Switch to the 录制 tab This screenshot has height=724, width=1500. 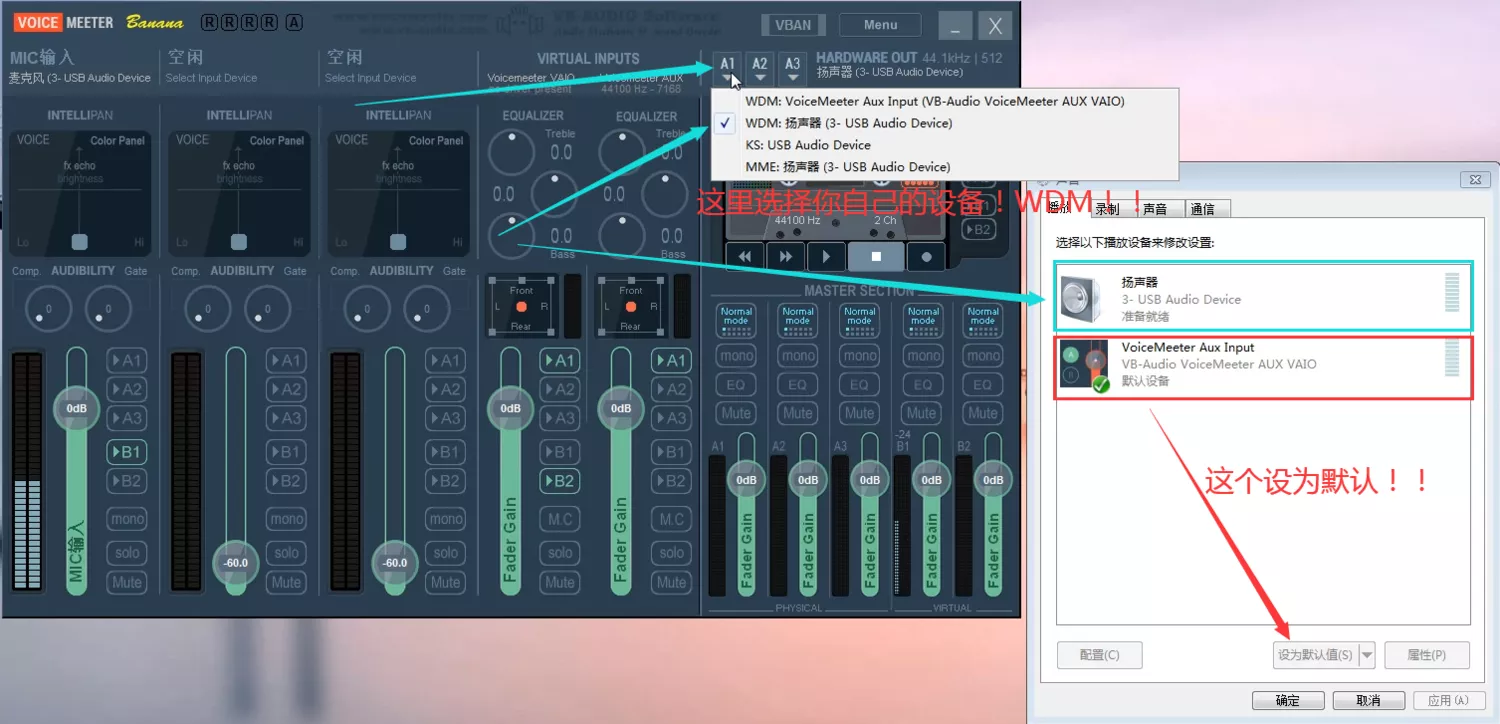coord(1107,209)
